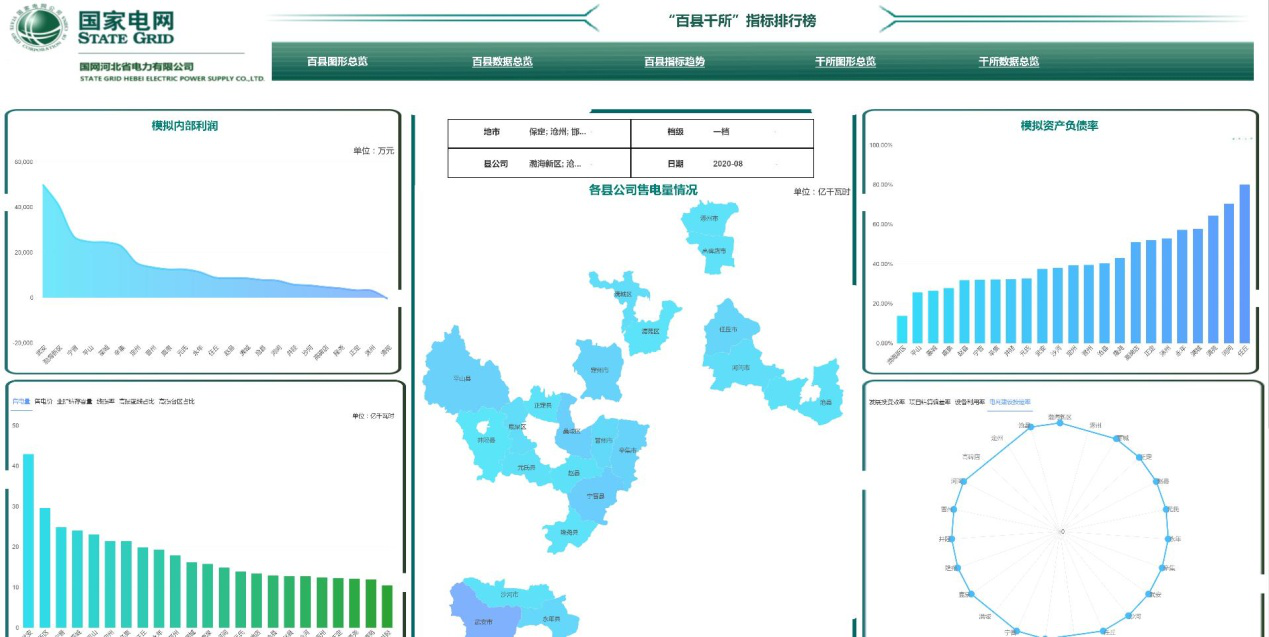Select the 晋州市 region on the map

coord(605,440)
